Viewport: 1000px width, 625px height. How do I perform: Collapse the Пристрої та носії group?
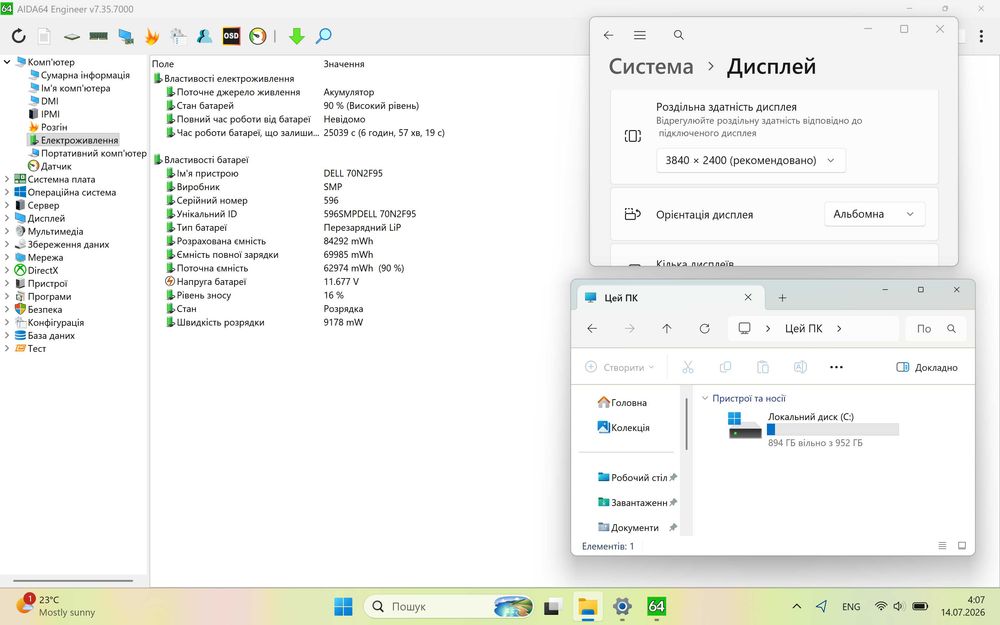(705, 399)
